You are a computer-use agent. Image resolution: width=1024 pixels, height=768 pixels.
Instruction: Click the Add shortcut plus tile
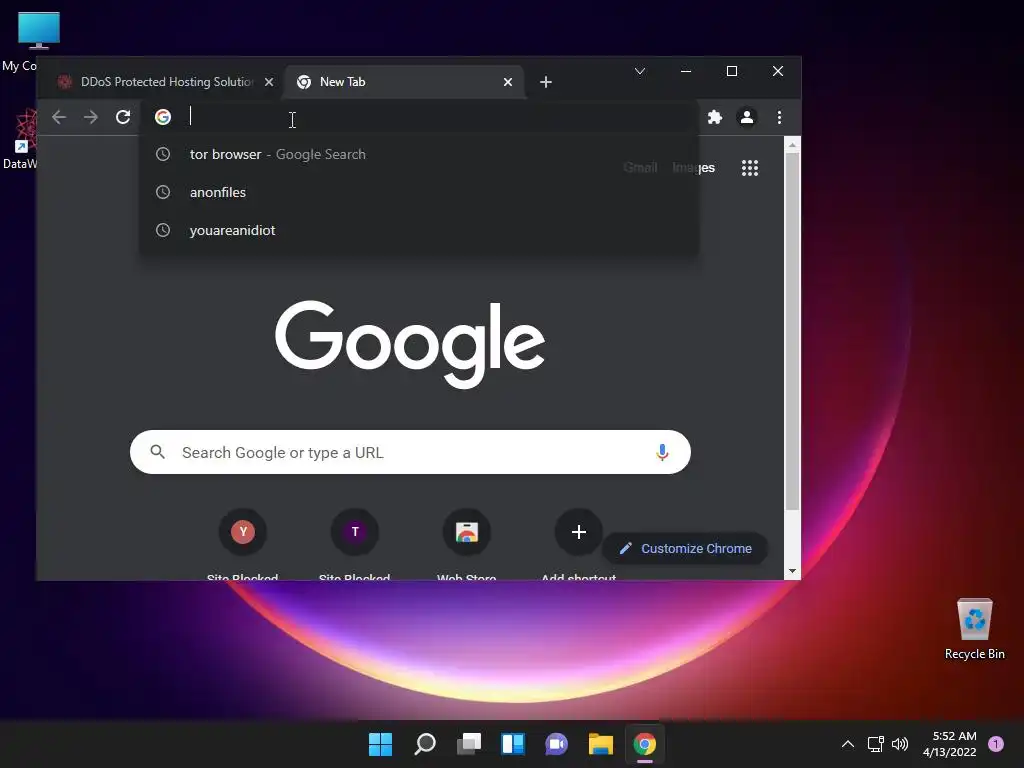click(x=579, y=532)
